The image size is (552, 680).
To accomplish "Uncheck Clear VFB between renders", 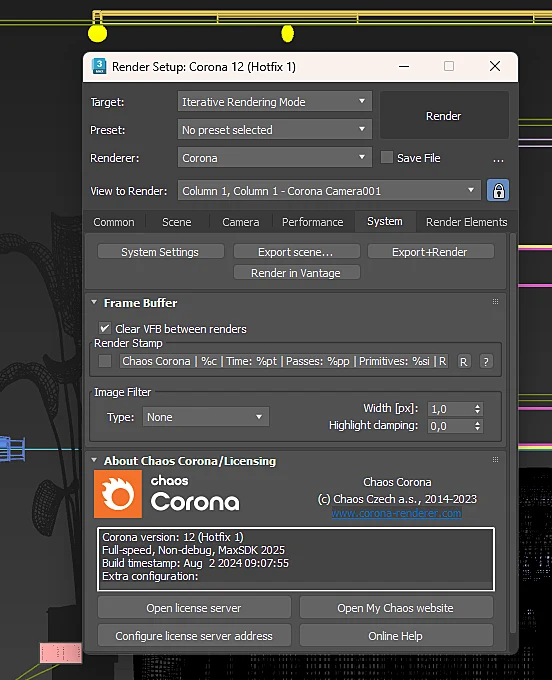I will click(x=105, y=328).
